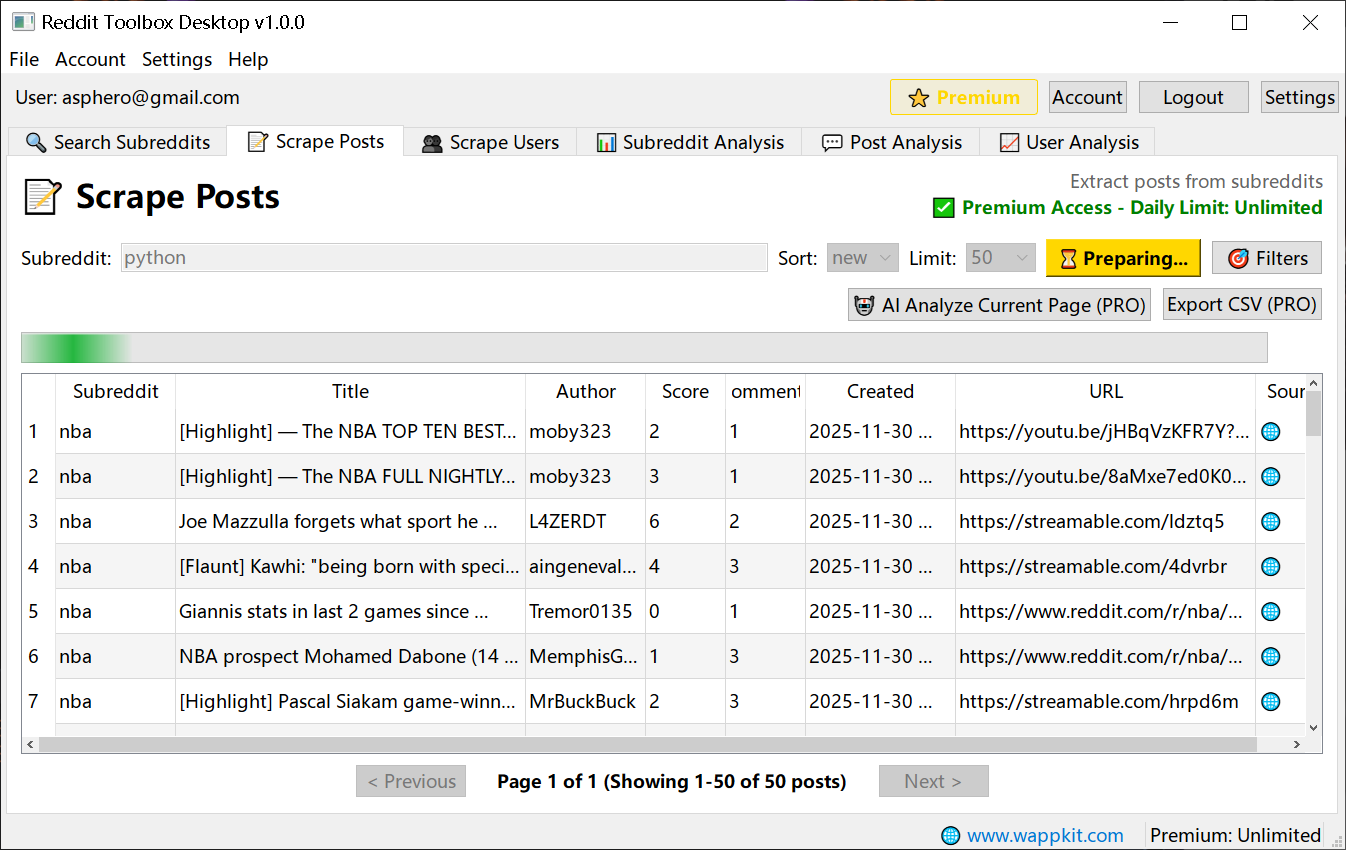Image resolution: width=1346 pixels, height=850 pixels.
Task: Click the Scrape Posts notepad heading icon
Action: [43, 196]
